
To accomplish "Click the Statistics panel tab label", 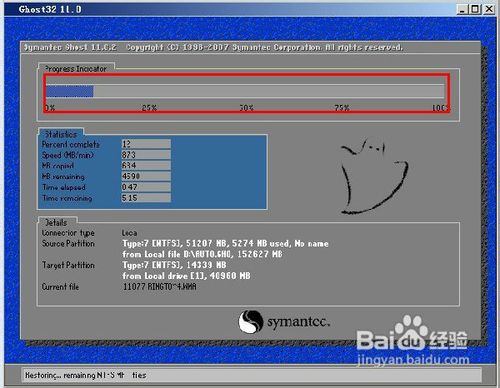I will pyautogui.click(x=61, y=134).
